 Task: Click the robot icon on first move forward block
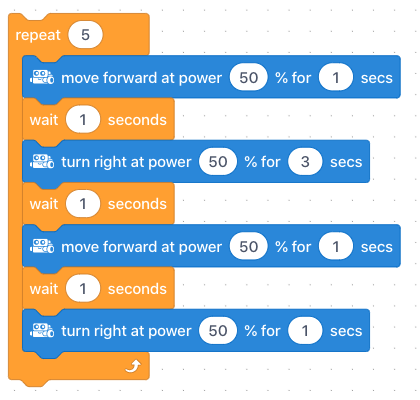click(x=42, y=77)
